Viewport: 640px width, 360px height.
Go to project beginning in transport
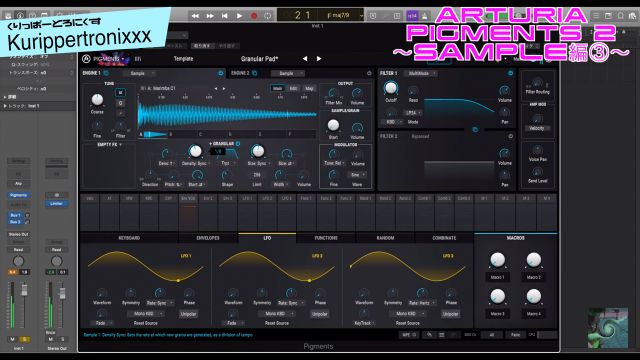(x=224, y=16)
